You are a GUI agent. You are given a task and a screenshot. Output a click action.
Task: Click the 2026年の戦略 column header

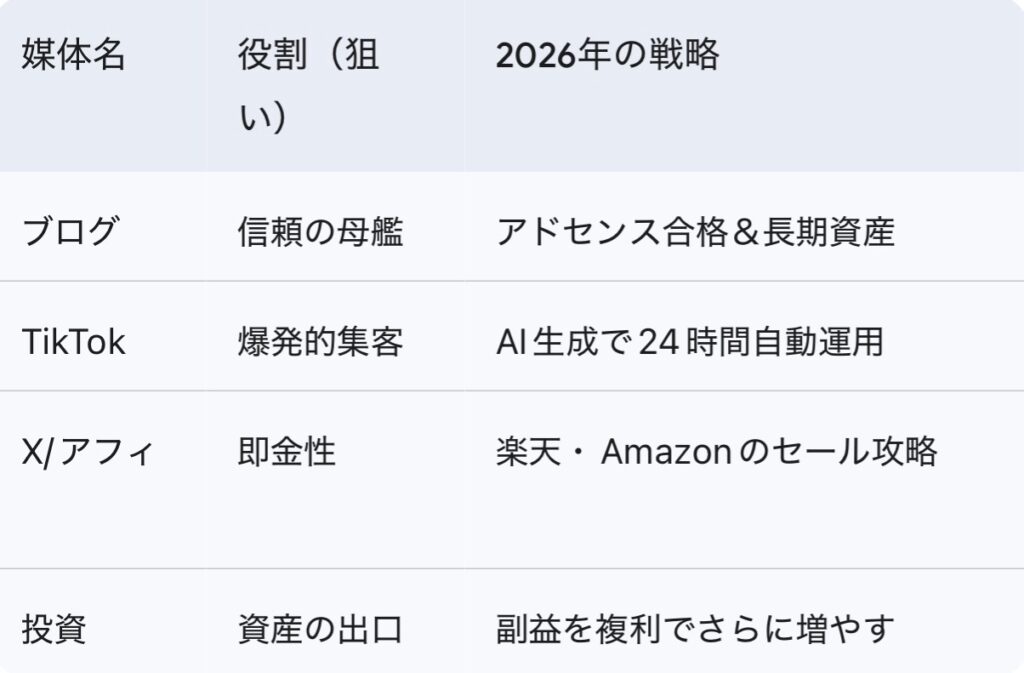click(x=607, y=56)
